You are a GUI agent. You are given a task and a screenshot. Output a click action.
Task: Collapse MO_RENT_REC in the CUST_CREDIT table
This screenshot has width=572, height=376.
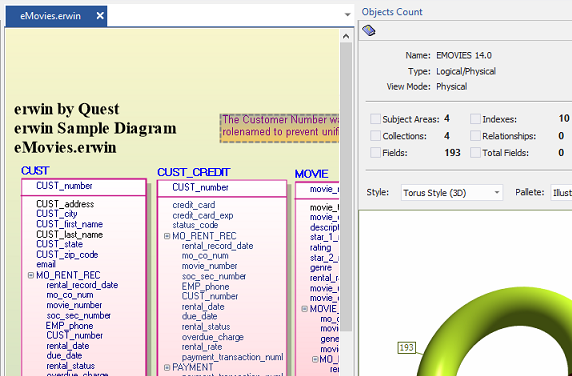coord(167,236)
